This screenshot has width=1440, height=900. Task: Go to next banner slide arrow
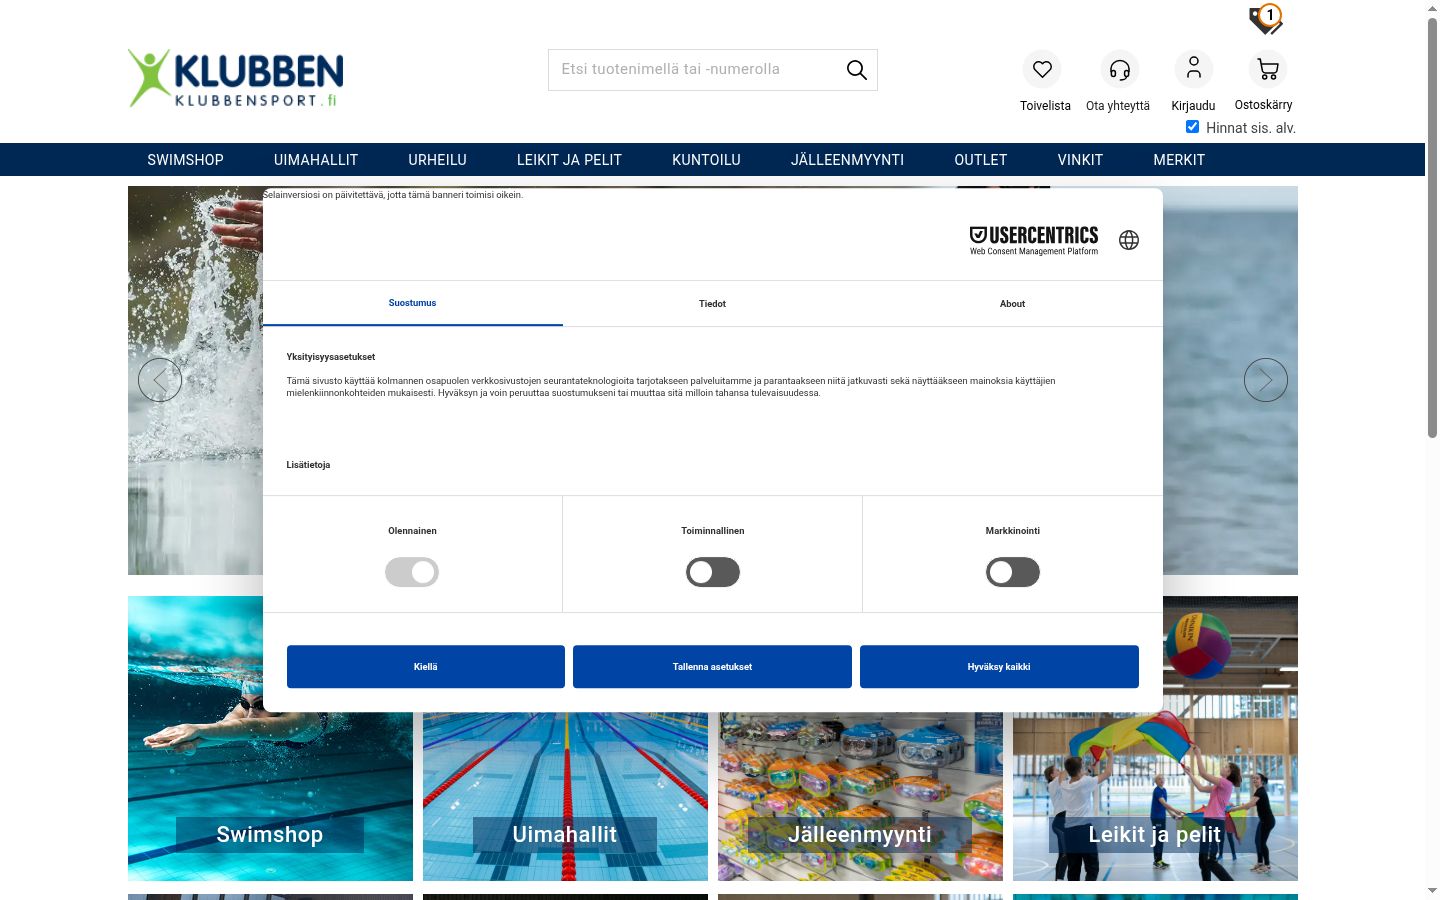pyautogui.click(x=1266, y=380)
